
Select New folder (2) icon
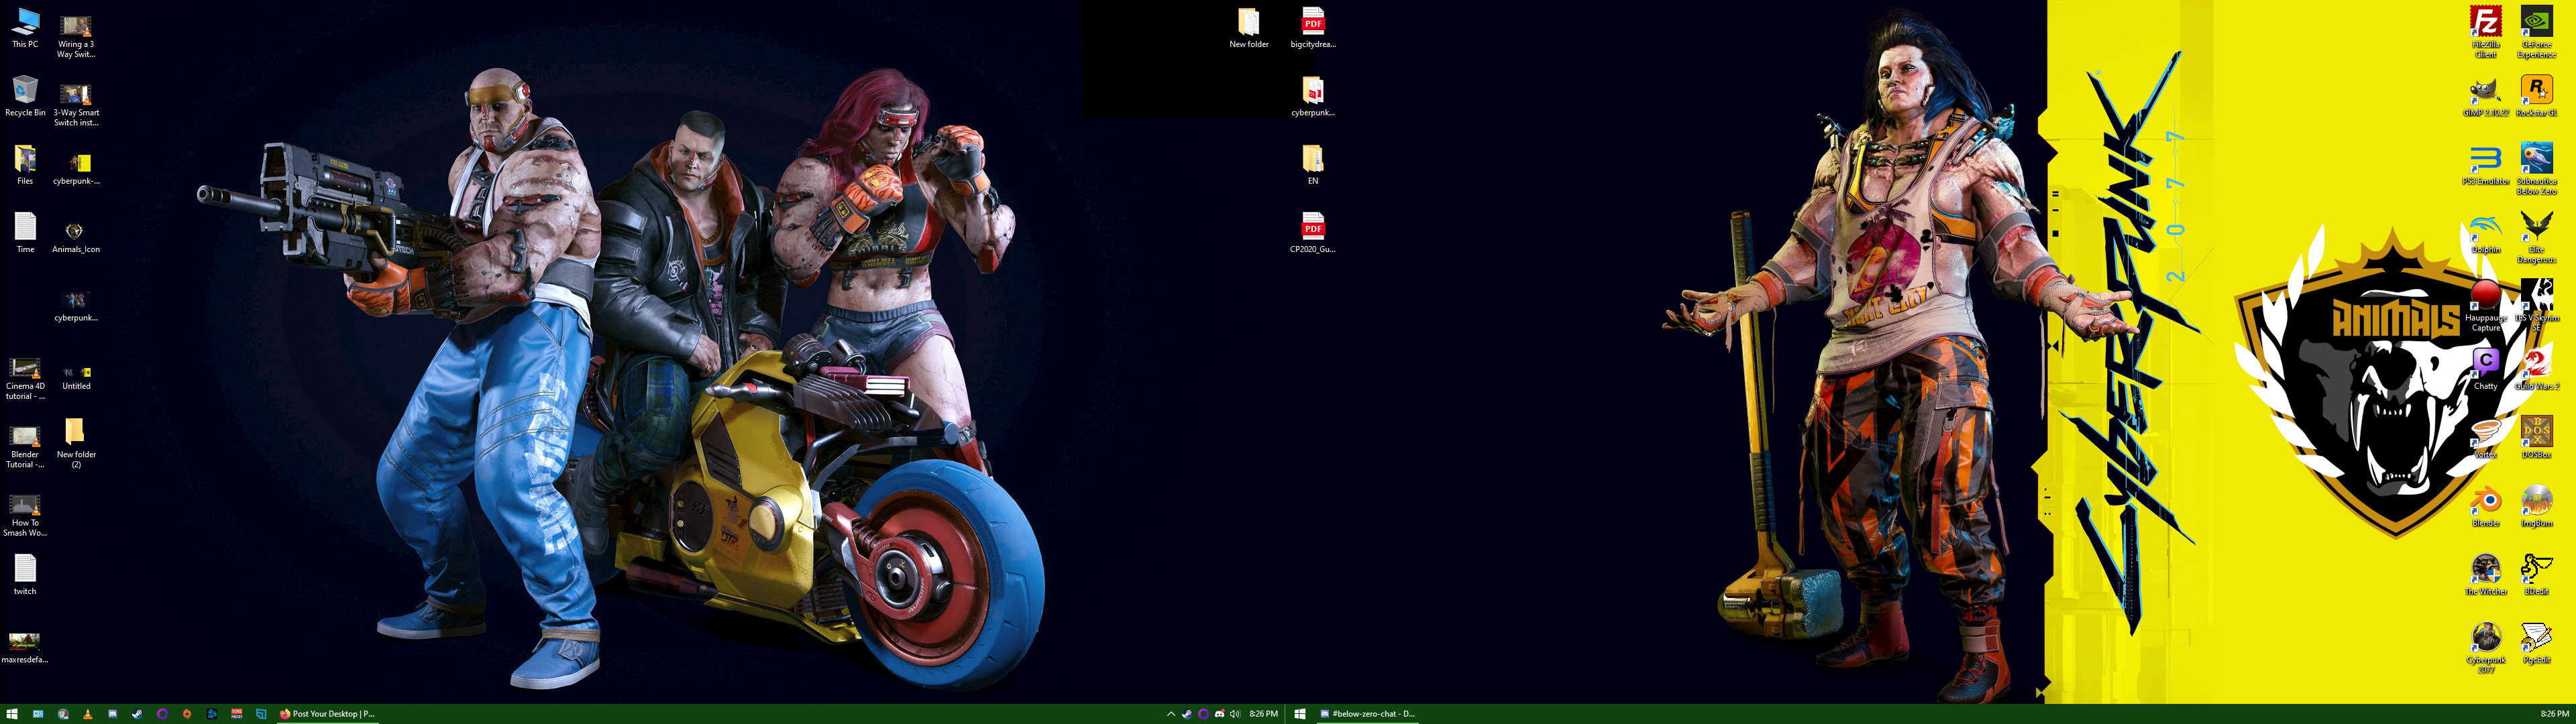point(76,443)
